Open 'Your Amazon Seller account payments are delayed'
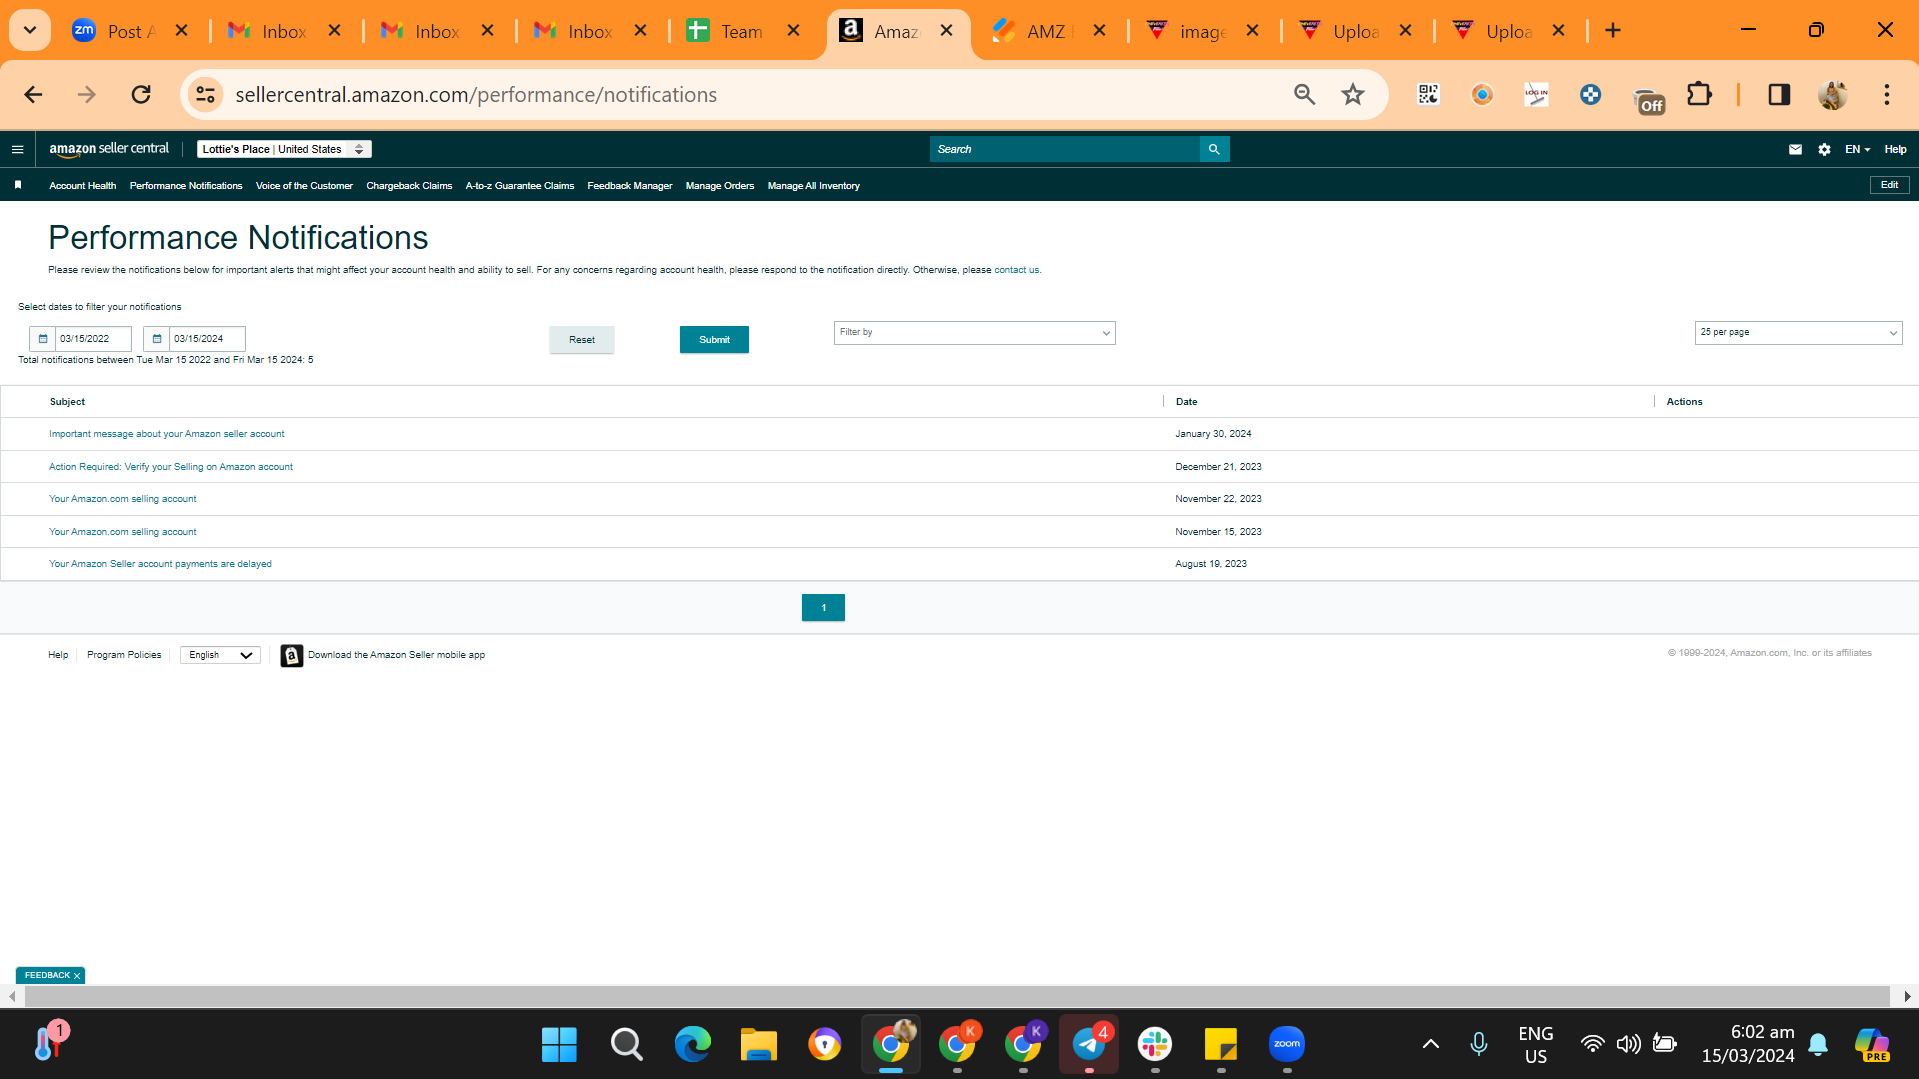Screen dimensions: 1919x1079 point(160,564)
